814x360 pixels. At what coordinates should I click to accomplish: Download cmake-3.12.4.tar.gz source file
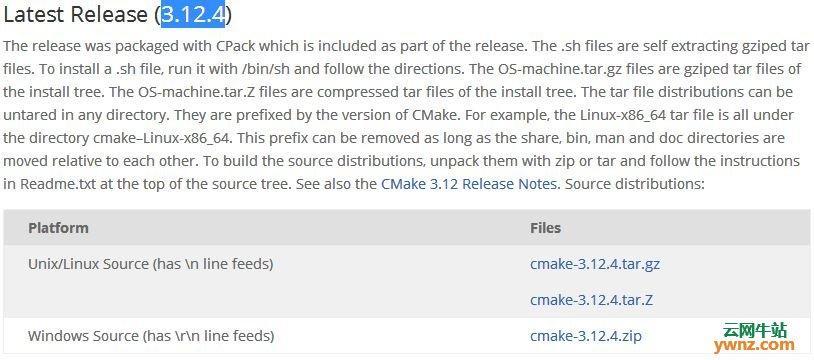coord(595,264)
